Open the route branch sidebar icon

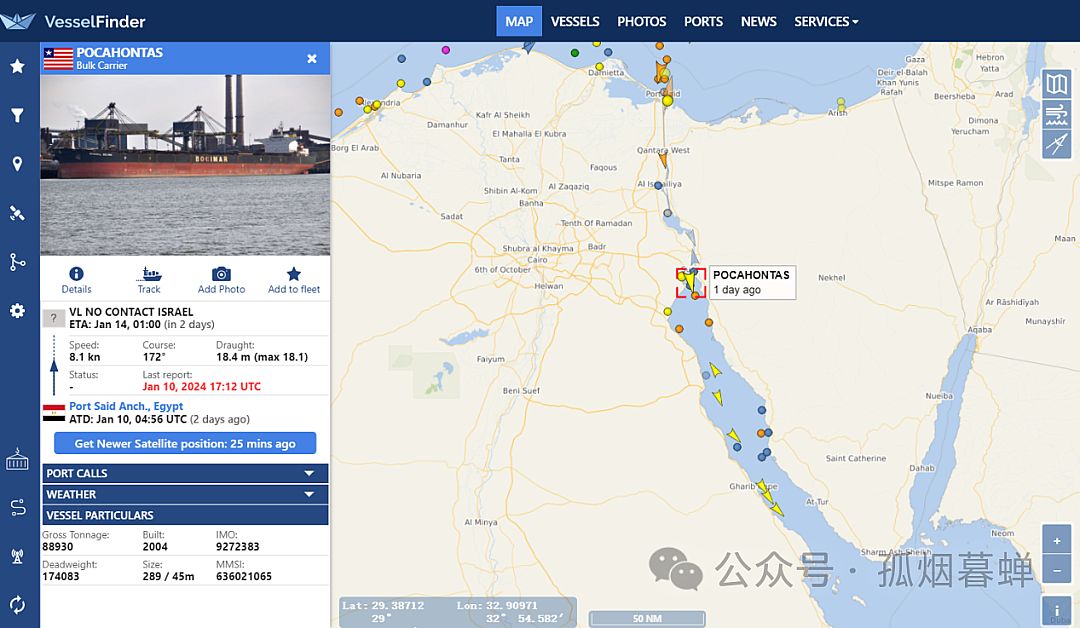17,262
